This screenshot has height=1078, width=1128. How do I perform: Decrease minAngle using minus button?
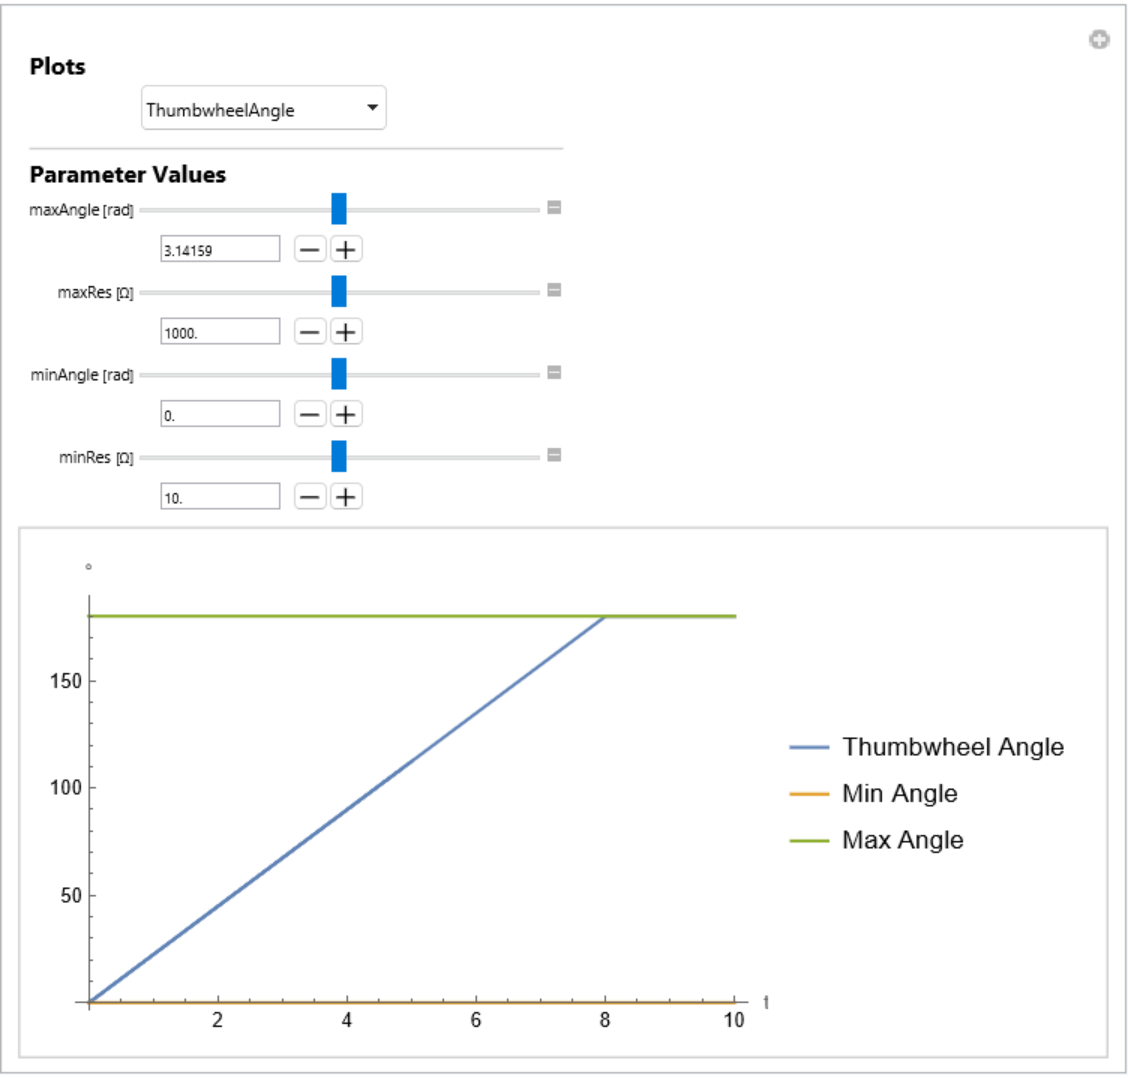tap(310, 414)
